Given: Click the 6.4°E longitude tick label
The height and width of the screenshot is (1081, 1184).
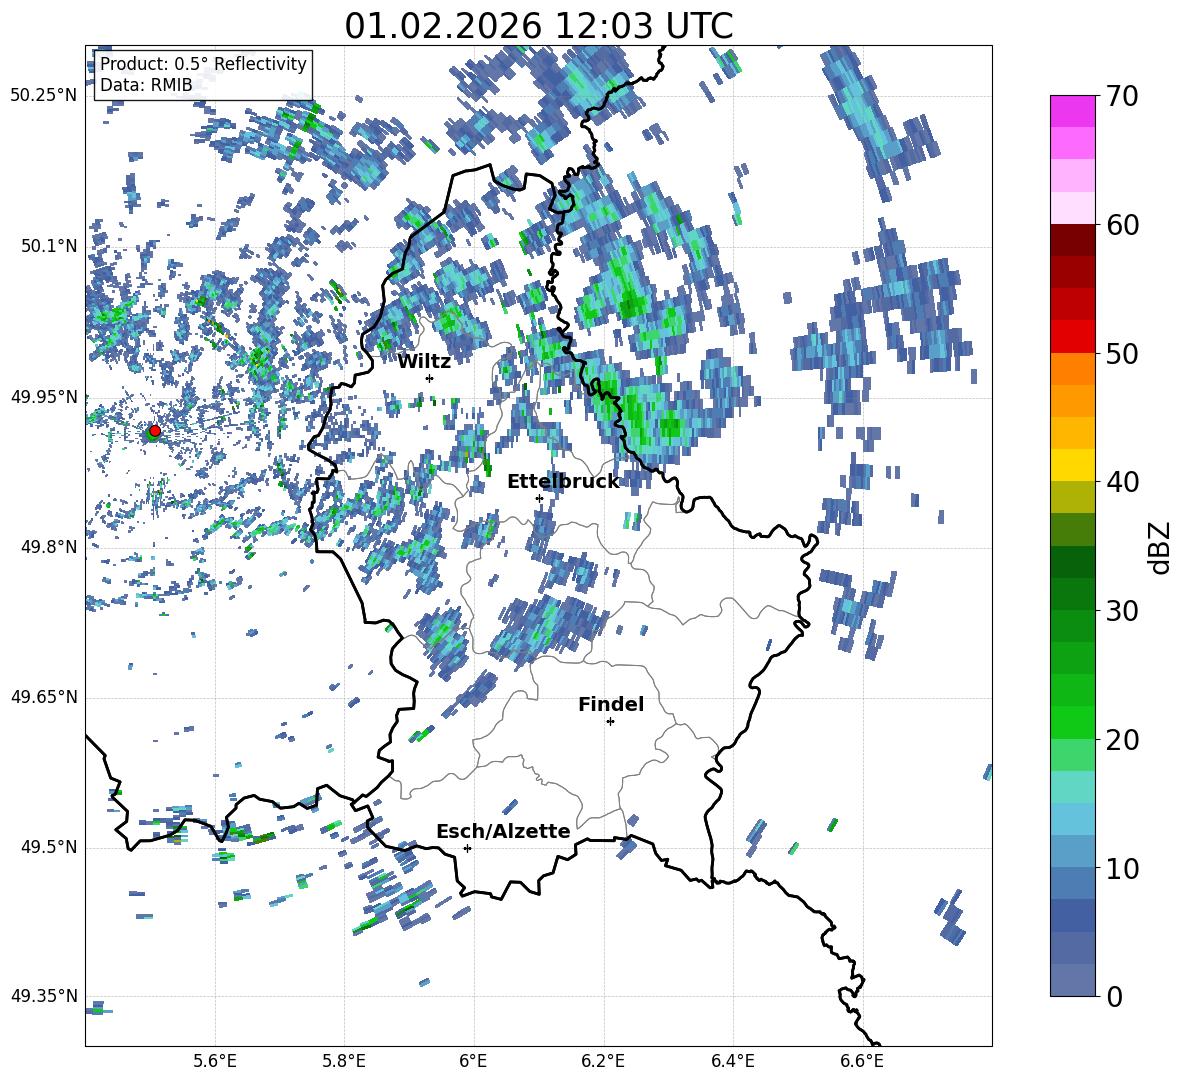Looking at the screenshot, I should point(732,1061).
